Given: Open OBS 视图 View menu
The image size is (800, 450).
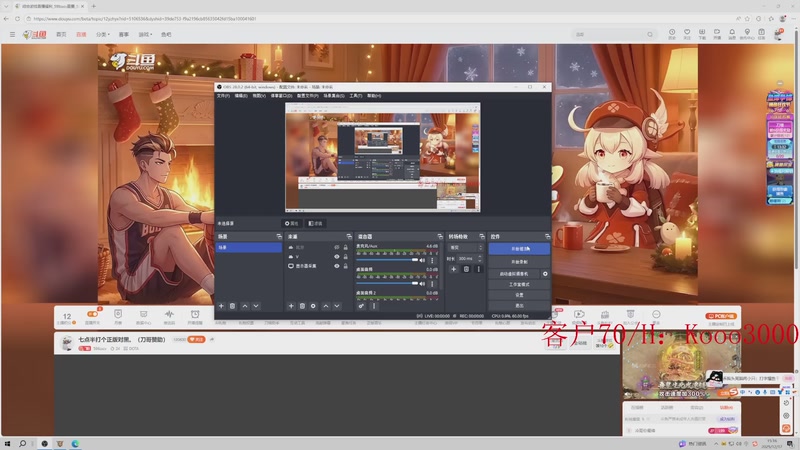Looking at the screenshot, I should pos(259,96).
